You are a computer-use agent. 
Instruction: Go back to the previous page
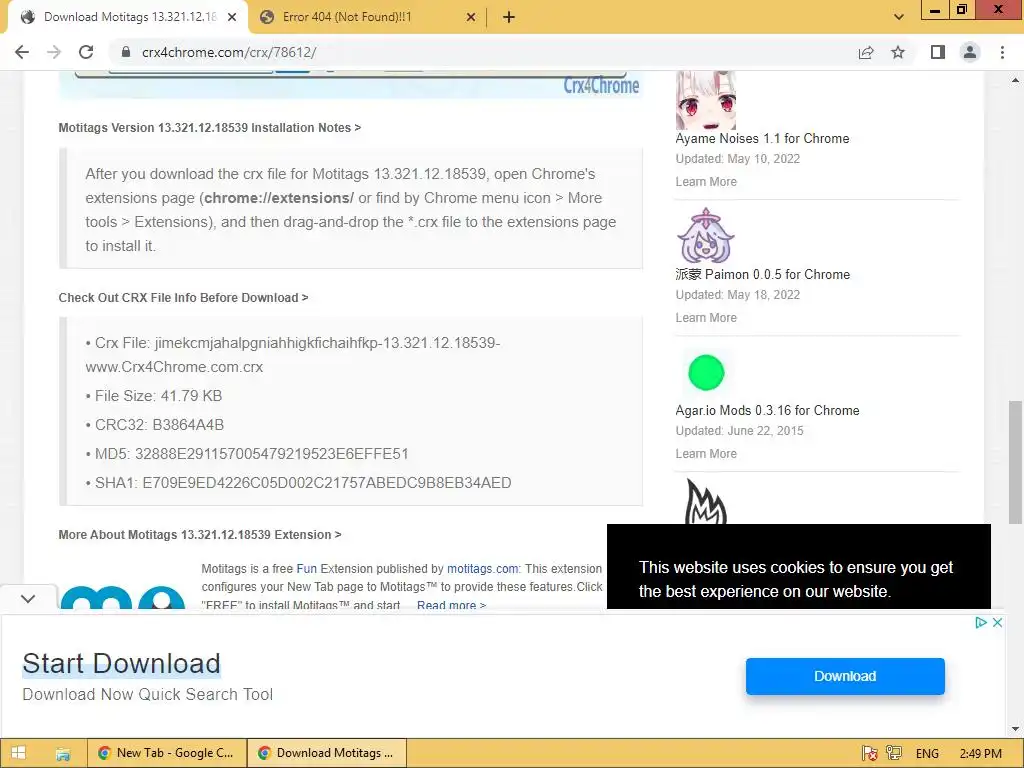coord(22,52)
